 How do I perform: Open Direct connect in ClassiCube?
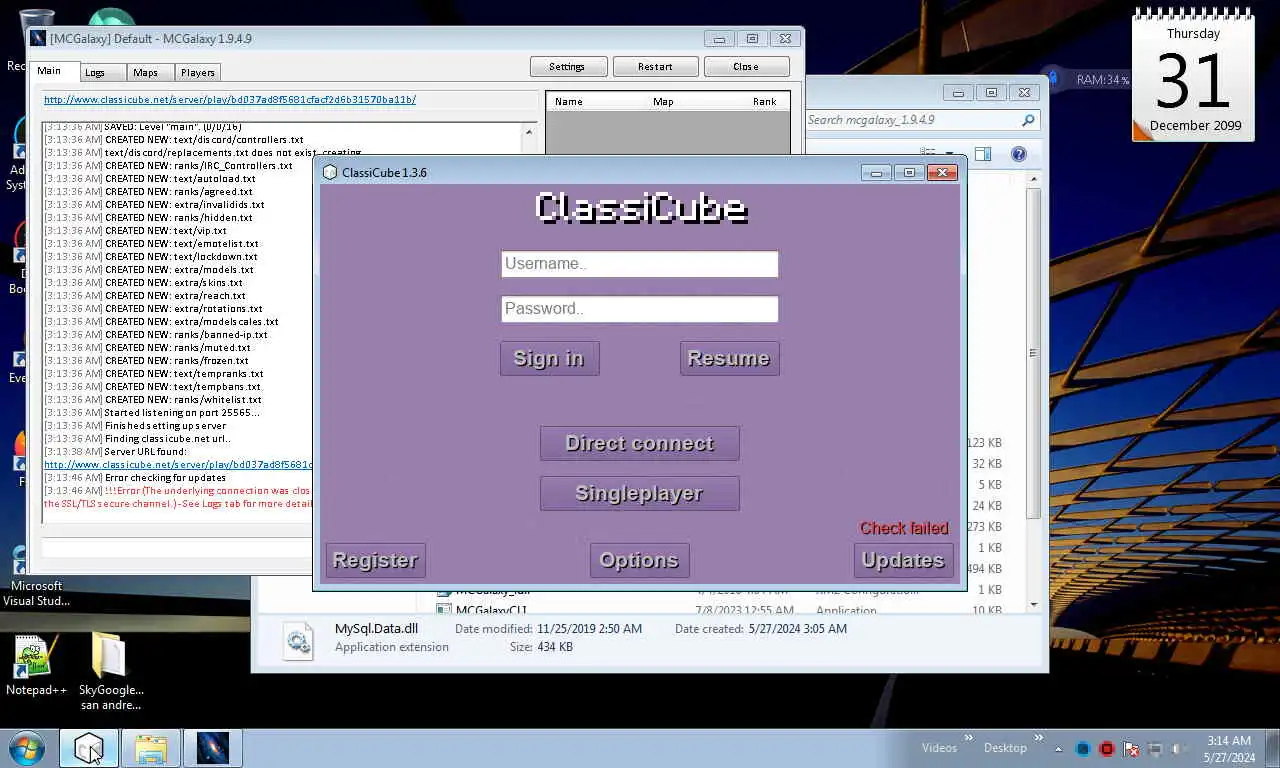click(639, 443)
